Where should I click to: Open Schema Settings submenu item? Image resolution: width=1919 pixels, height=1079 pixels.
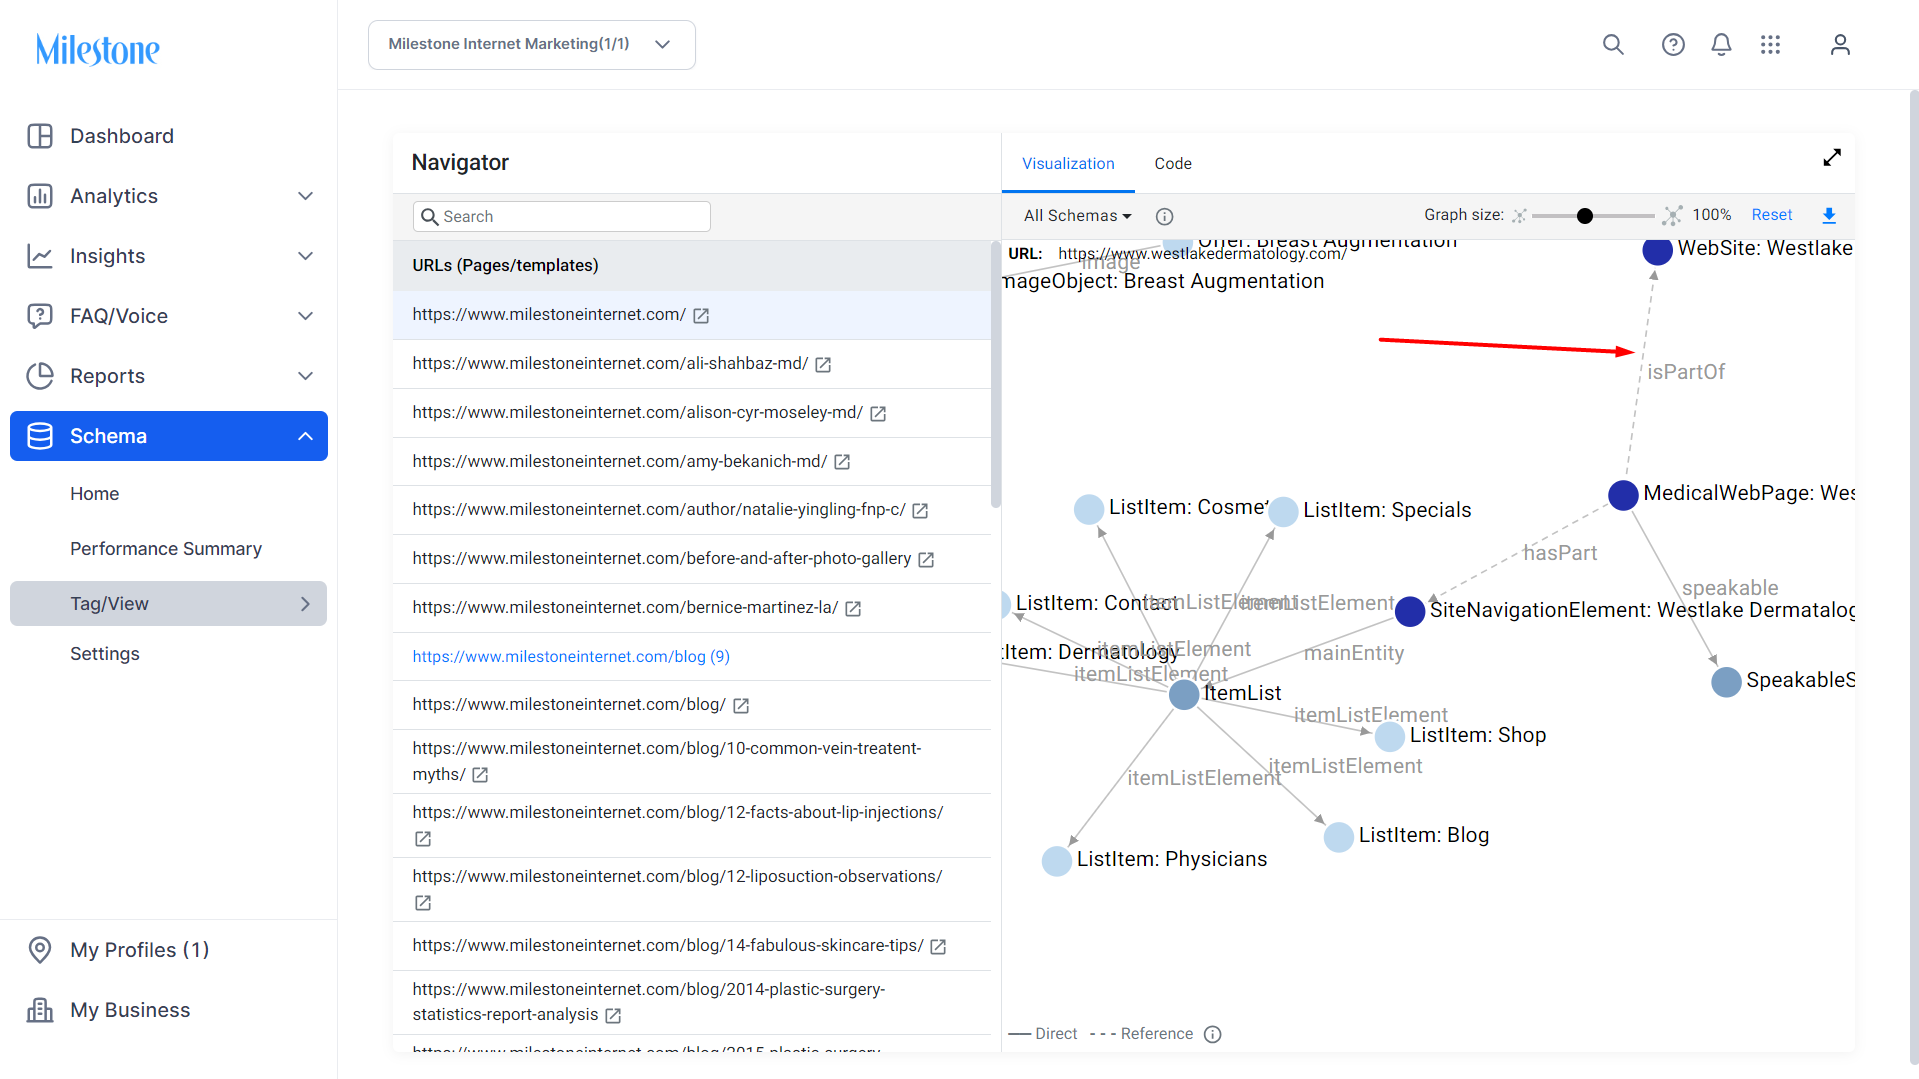coord(105,654)
